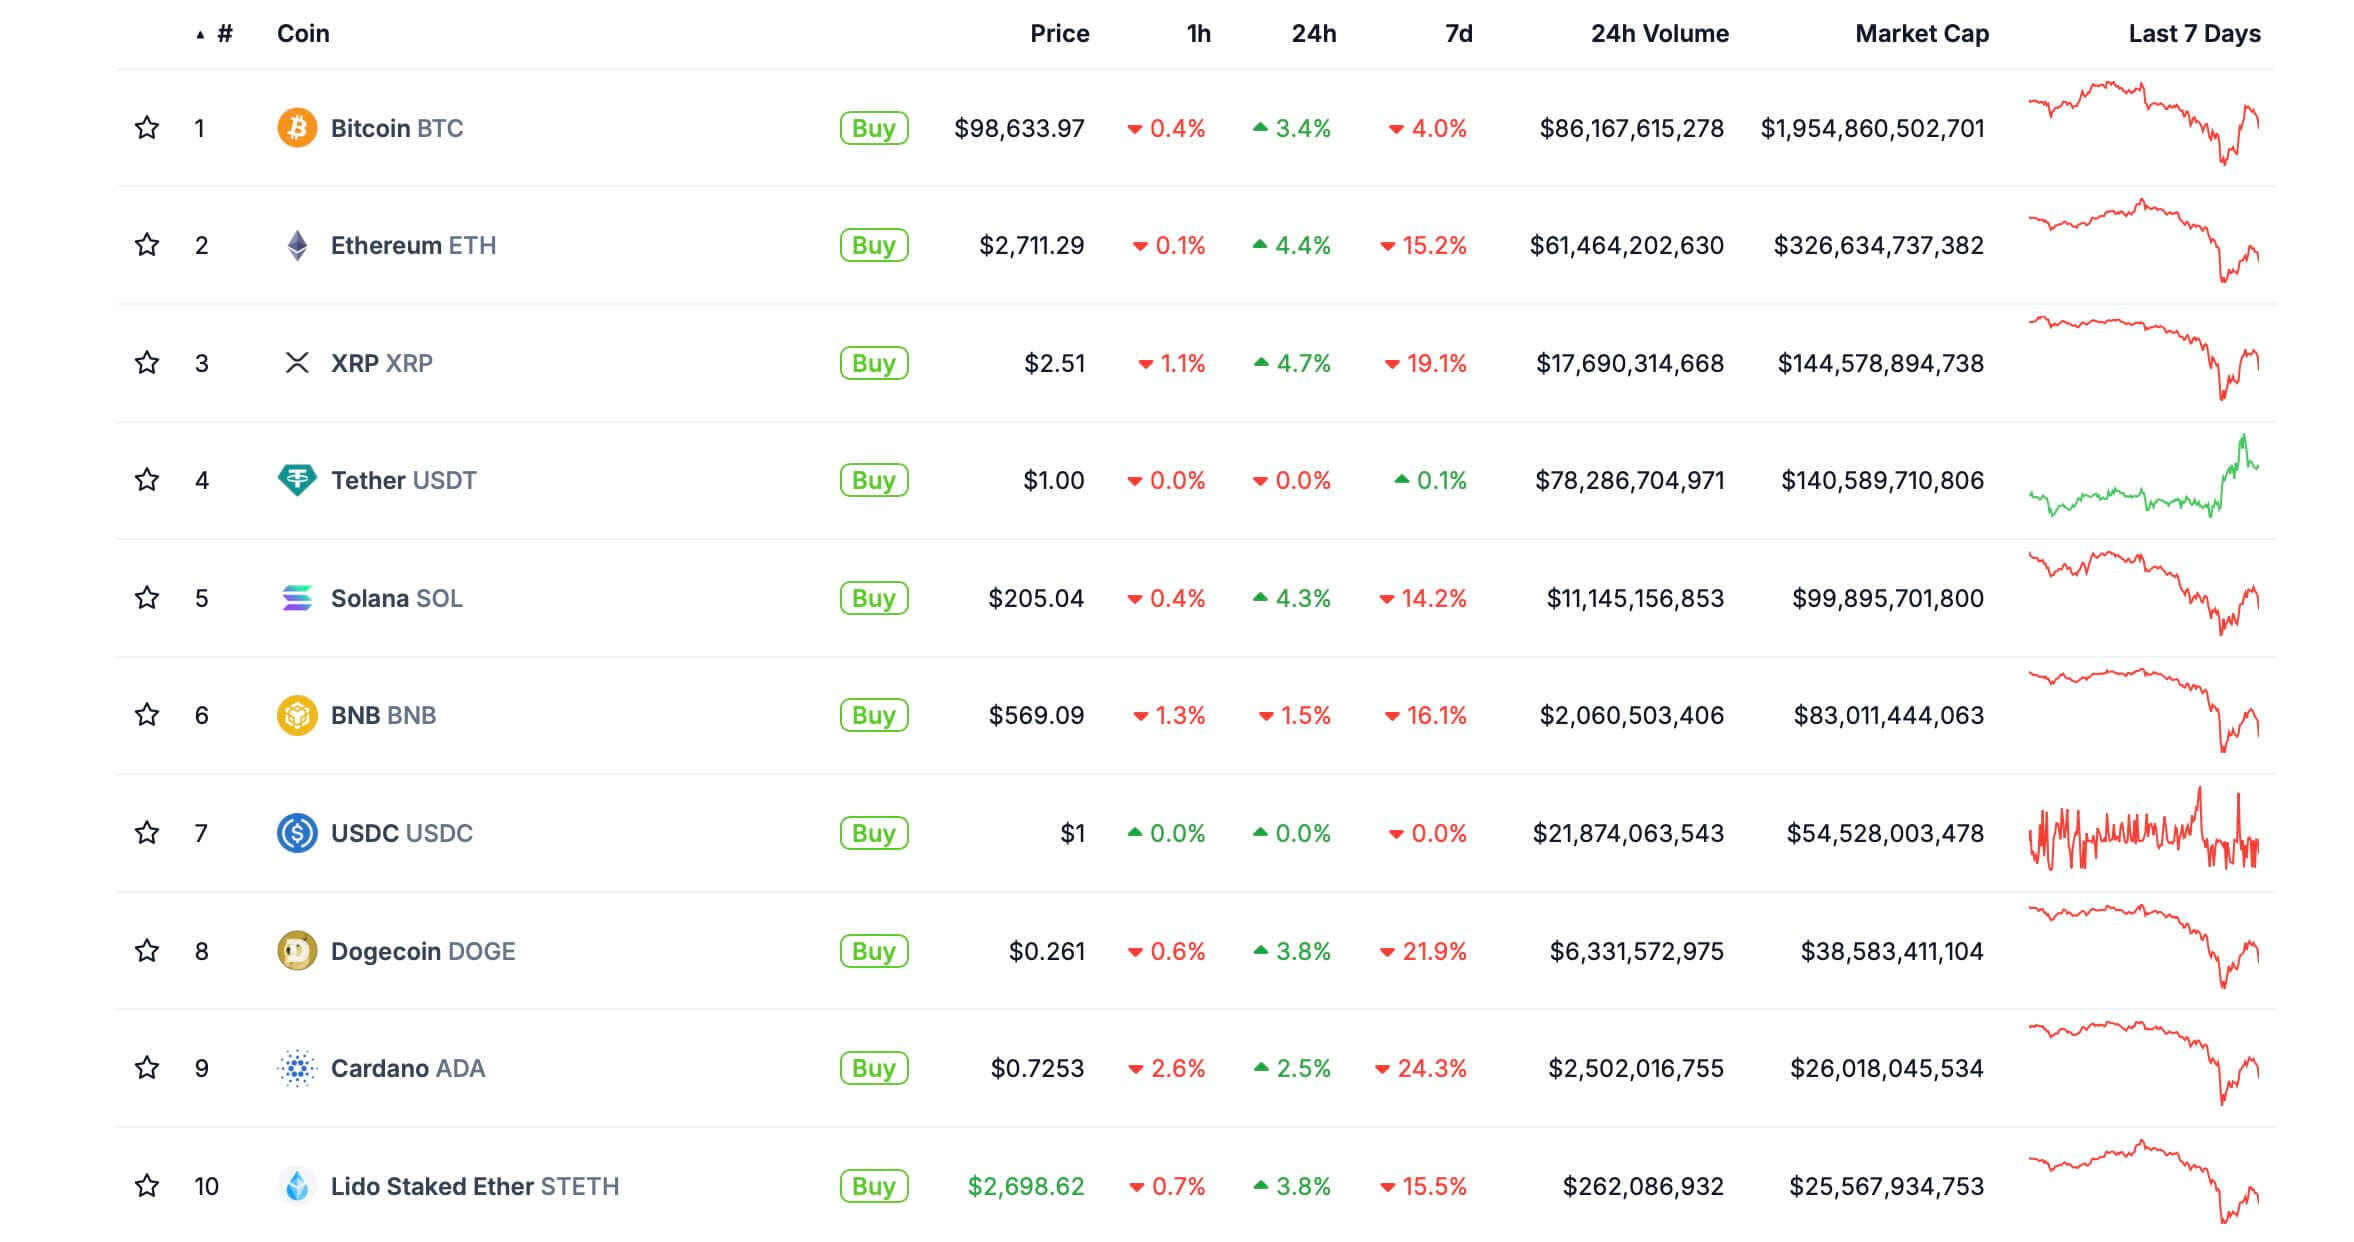Click the Ethereum diamond logo icon
Viewport: 2354px width, 1242px height.
click(x=297, y=245)
